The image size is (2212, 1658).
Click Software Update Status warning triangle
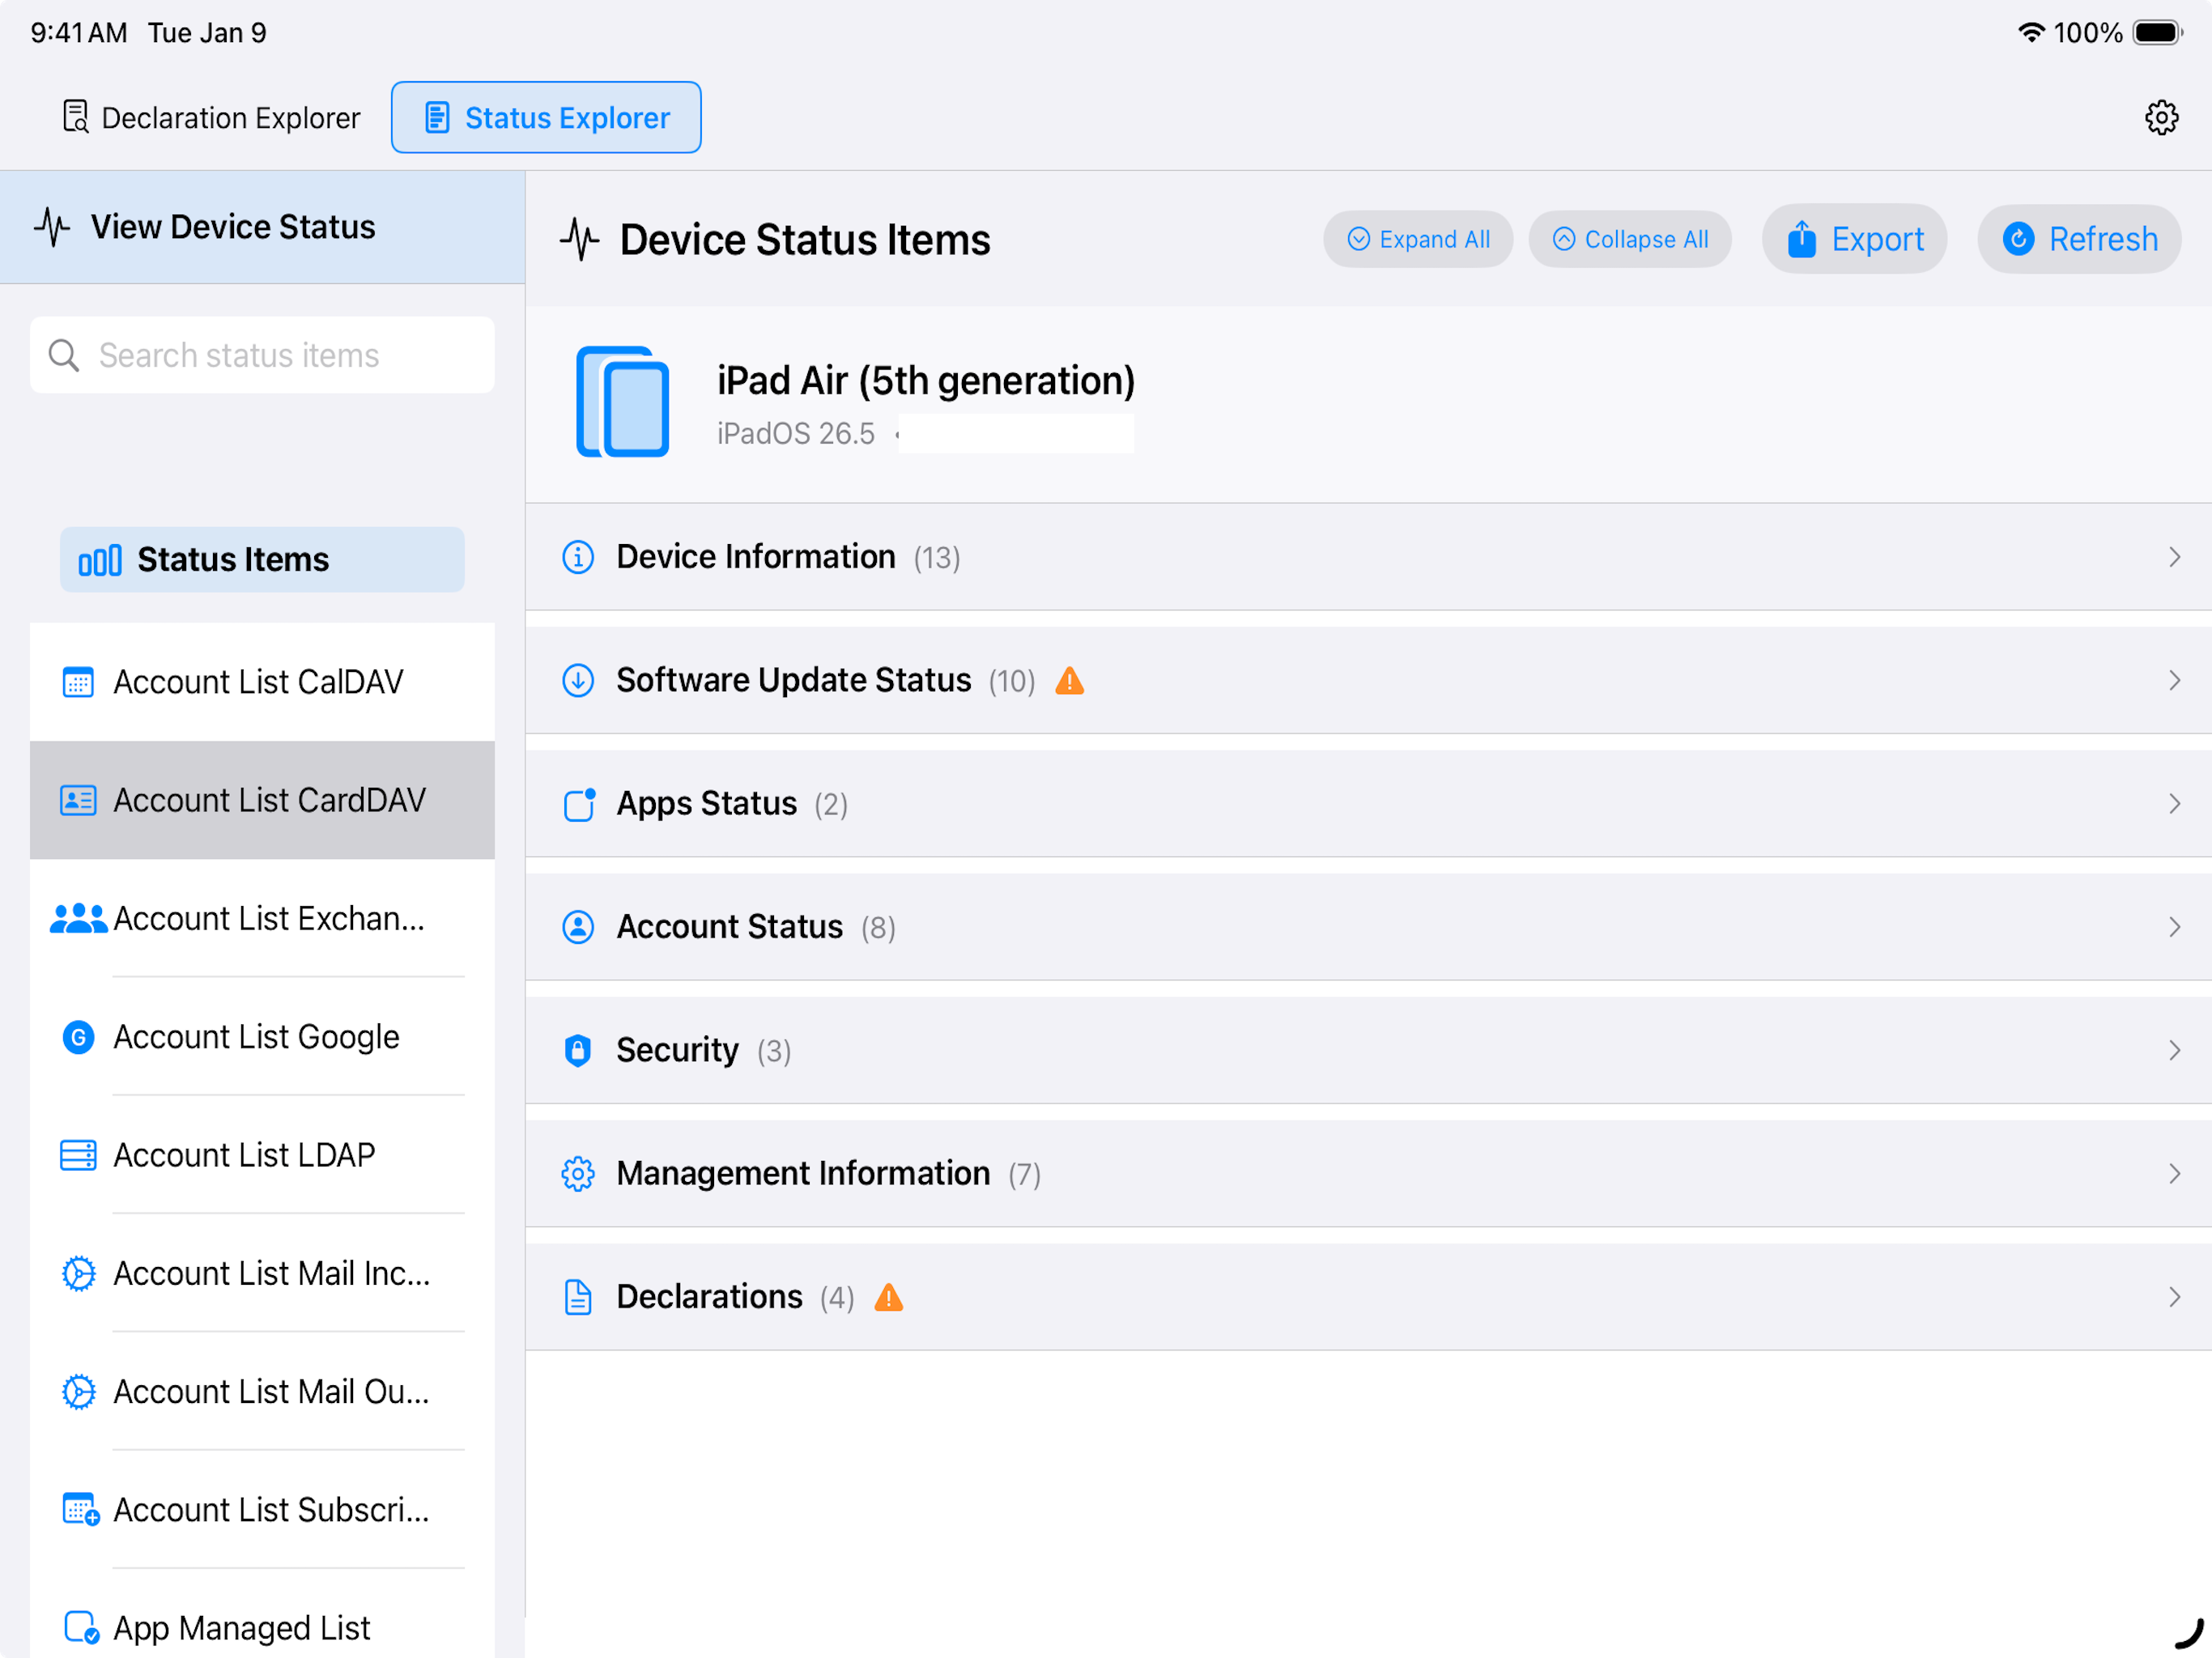pyautogui.click(x=1070, y=680)
